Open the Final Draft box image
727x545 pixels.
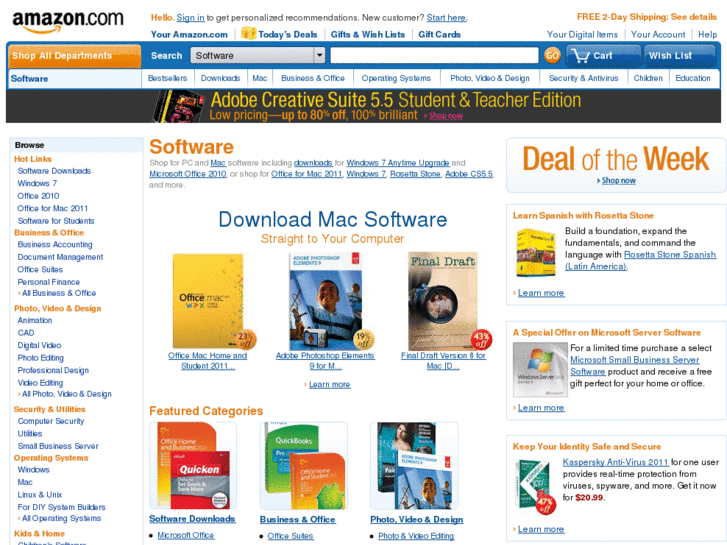point(443,301)
